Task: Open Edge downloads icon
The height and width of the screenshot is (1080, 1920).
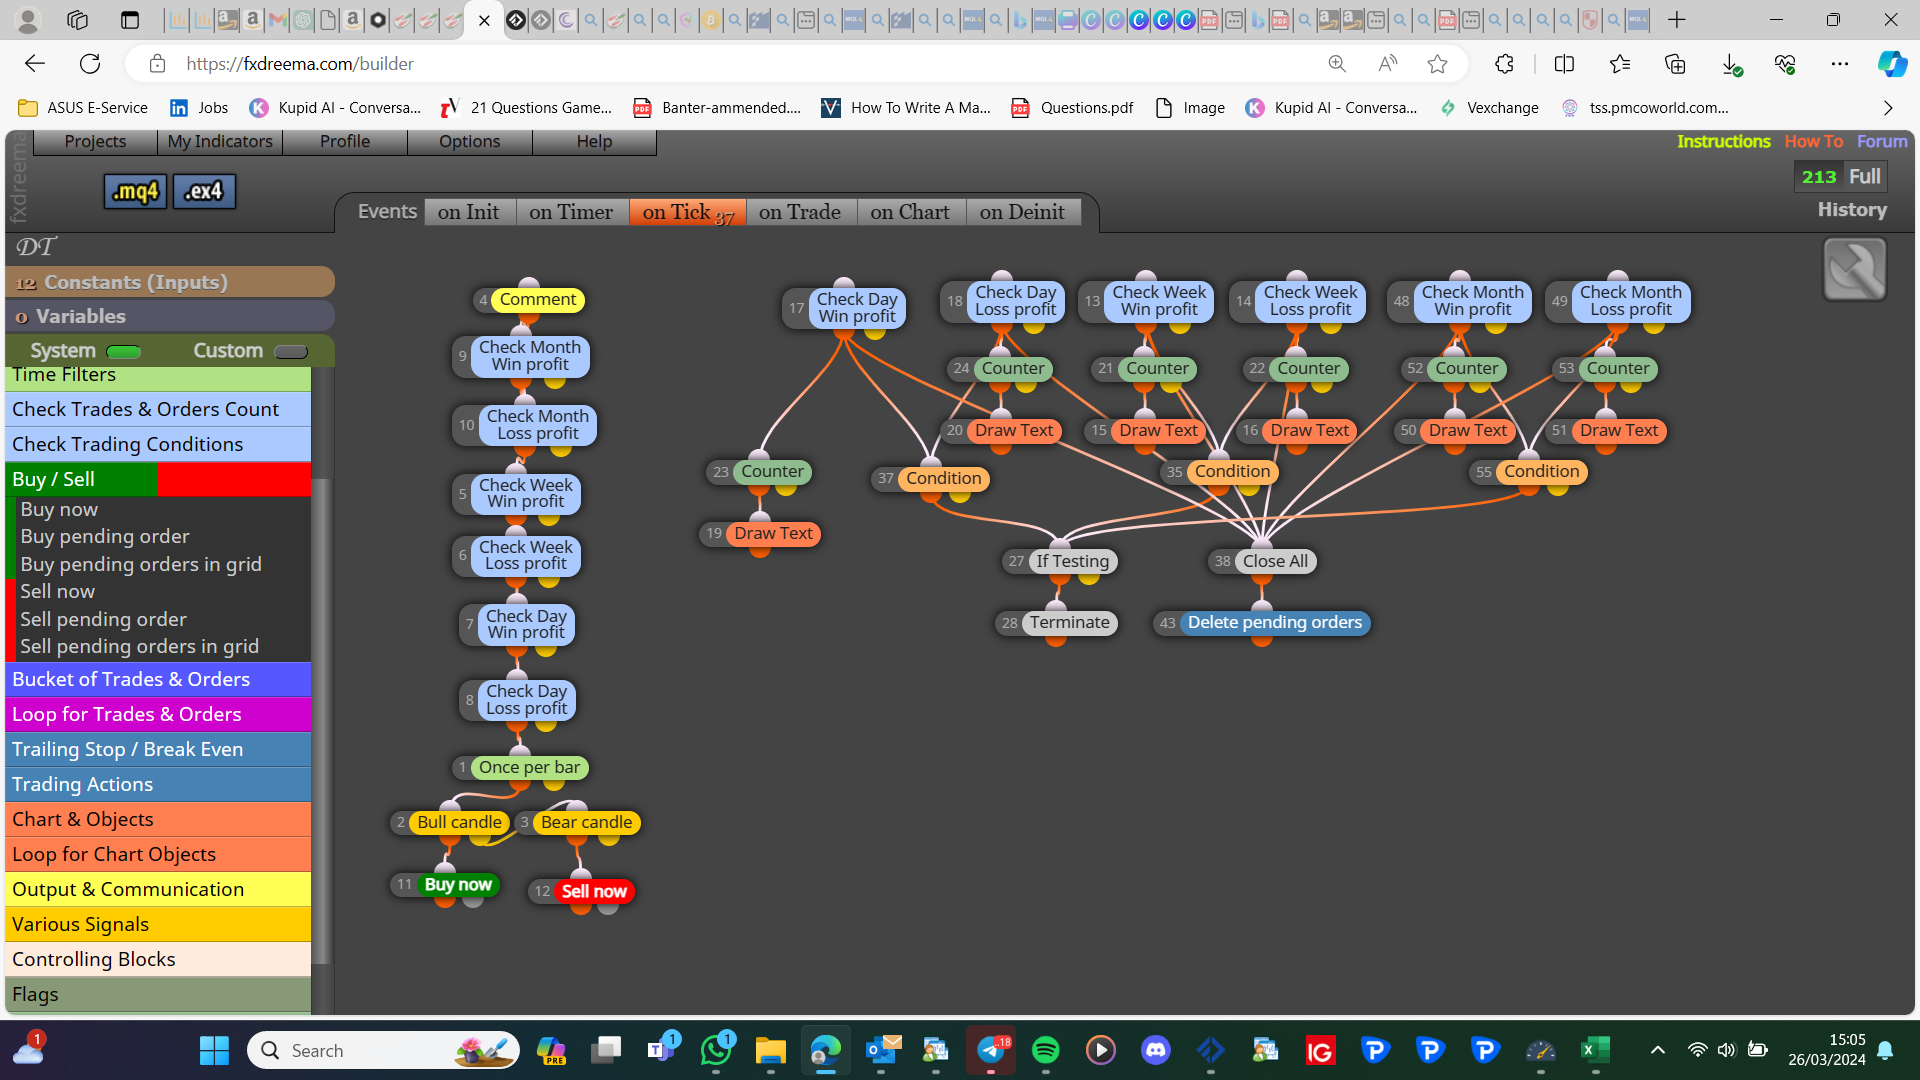Action: click(1731, 64)
